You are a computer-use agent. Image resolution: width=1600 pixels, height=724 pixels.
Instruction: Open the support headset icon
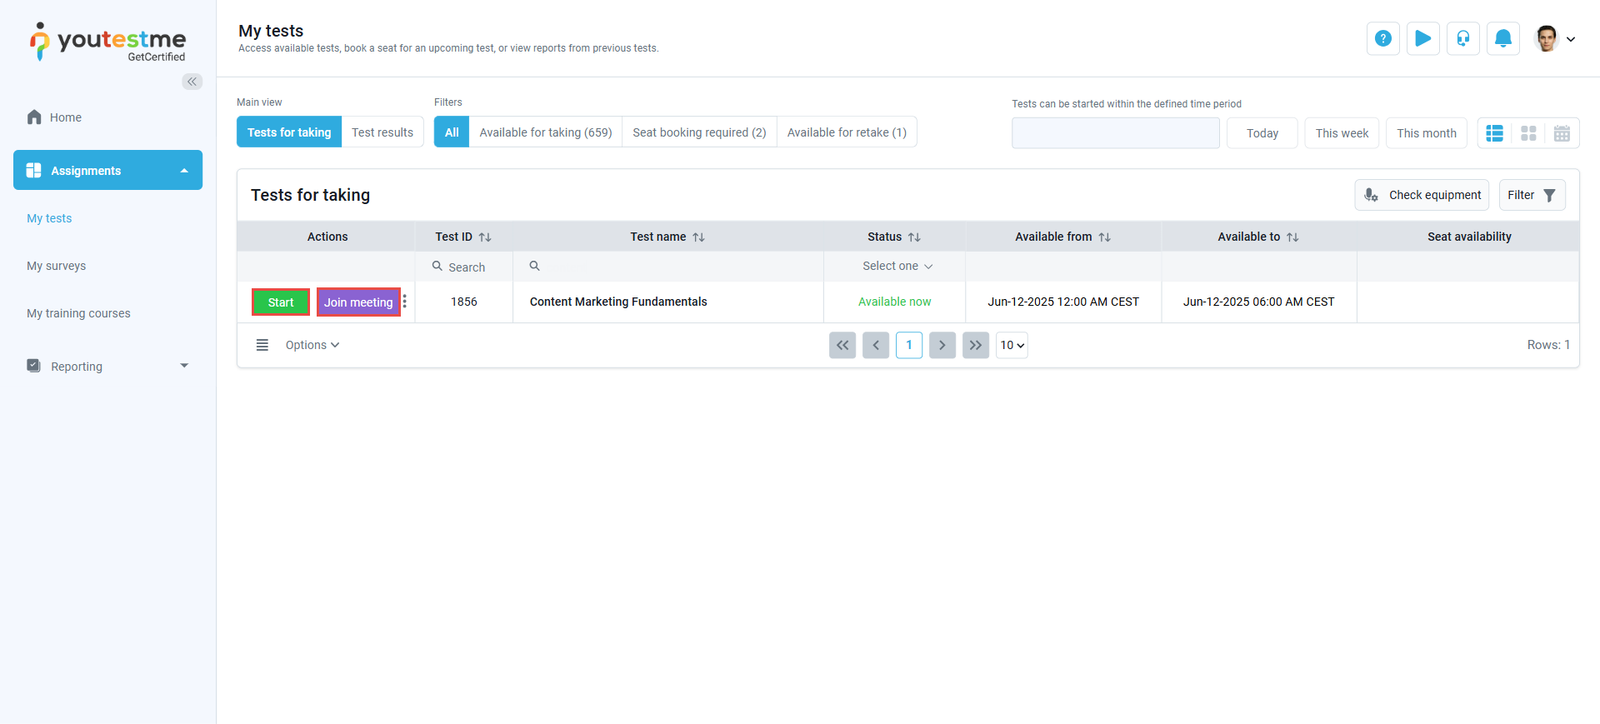pyautogui.click(x=1463, y=39)
